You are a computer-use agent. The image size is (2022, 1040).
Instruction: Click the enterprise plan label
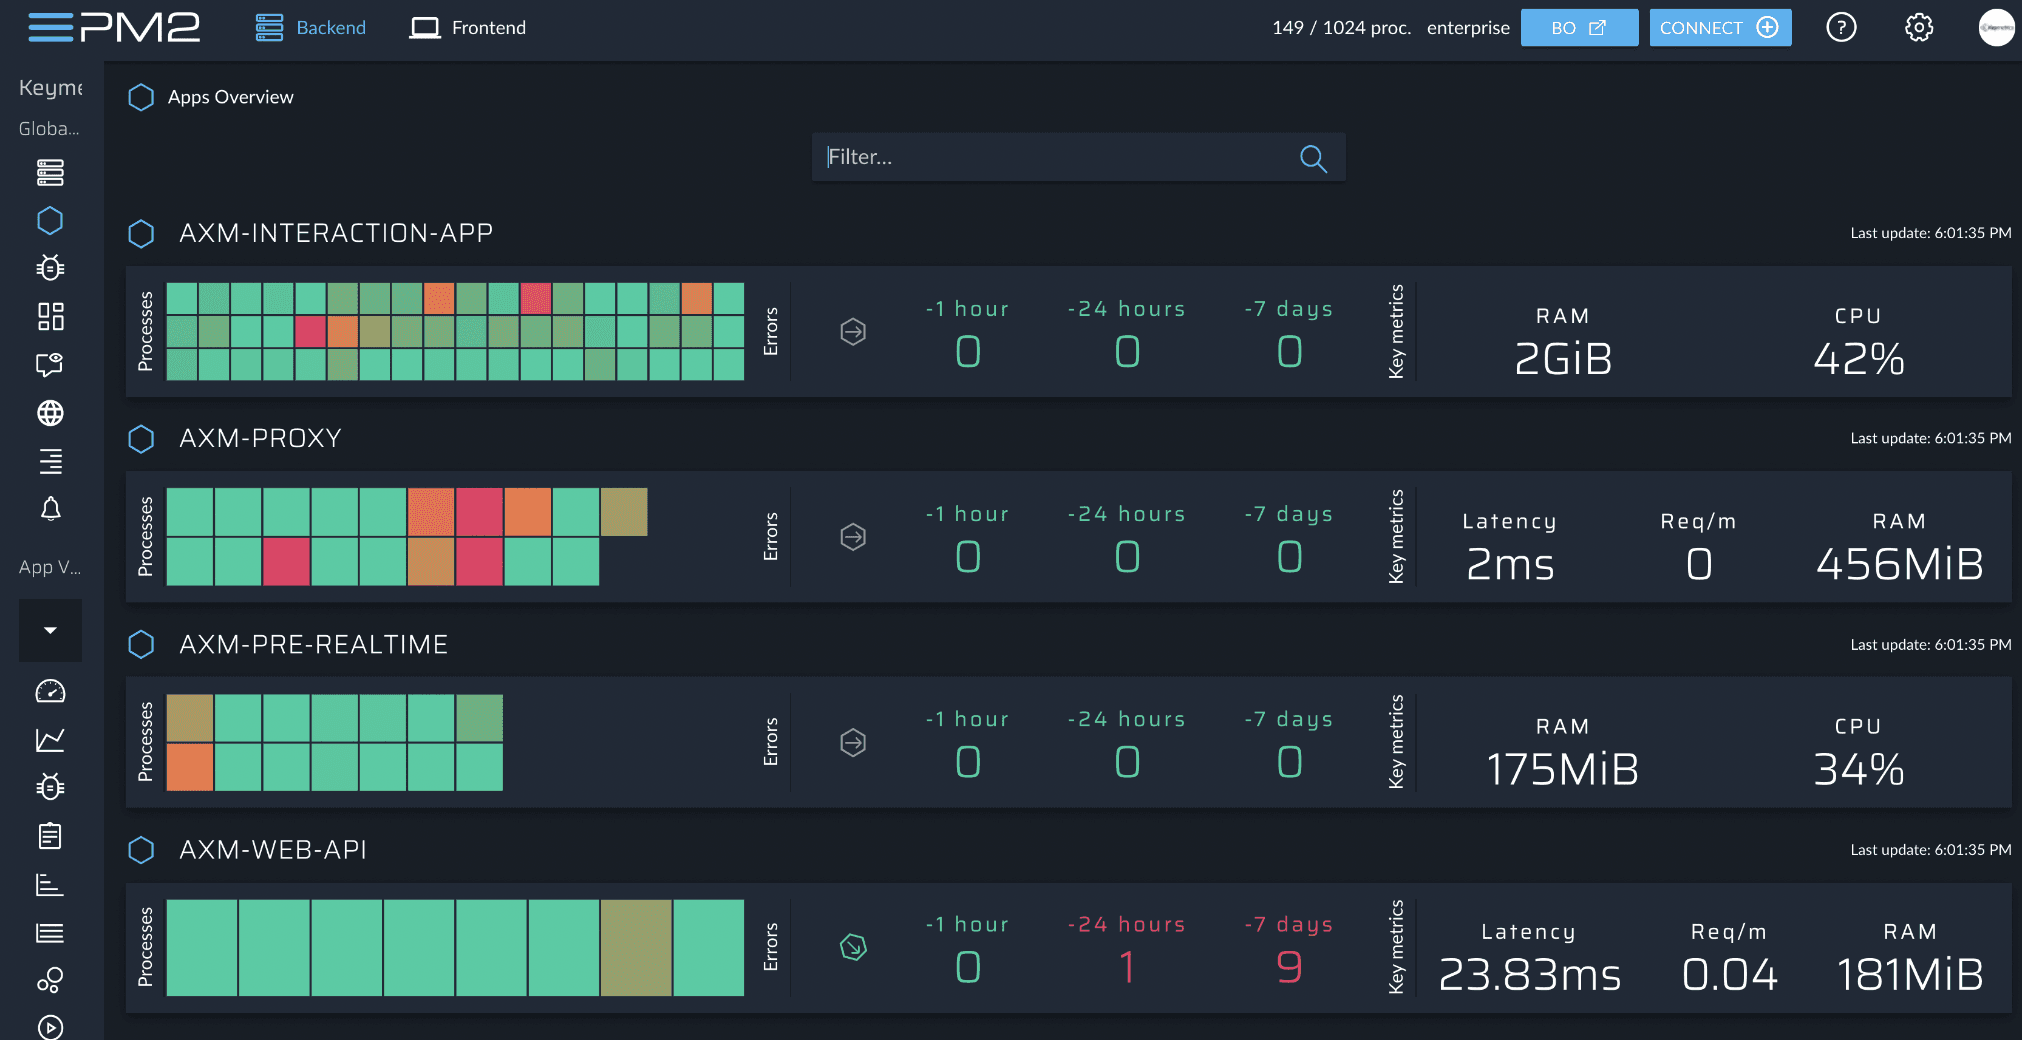(x=1468, y=28)
